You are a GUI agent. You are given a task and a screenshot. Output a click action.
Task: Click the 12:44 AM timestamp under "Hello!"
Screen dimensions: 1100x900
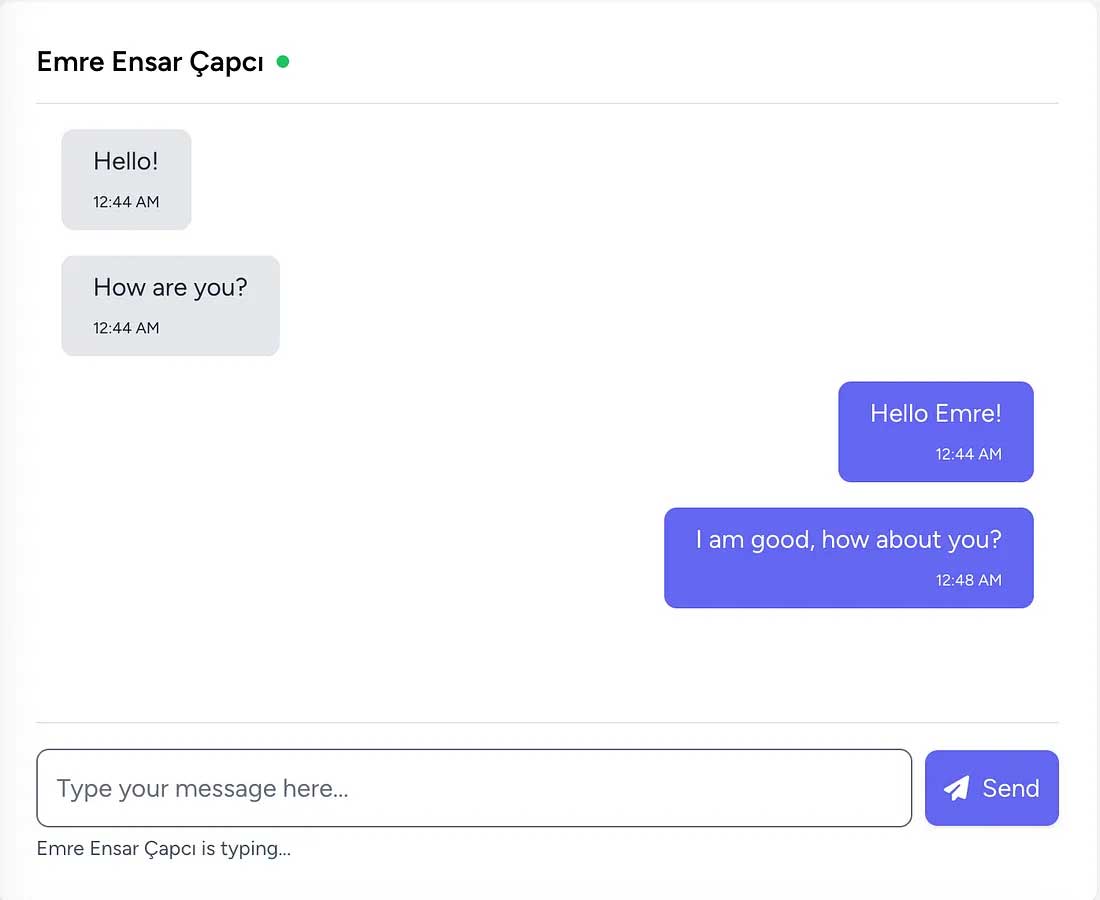(x=126, y=202)
